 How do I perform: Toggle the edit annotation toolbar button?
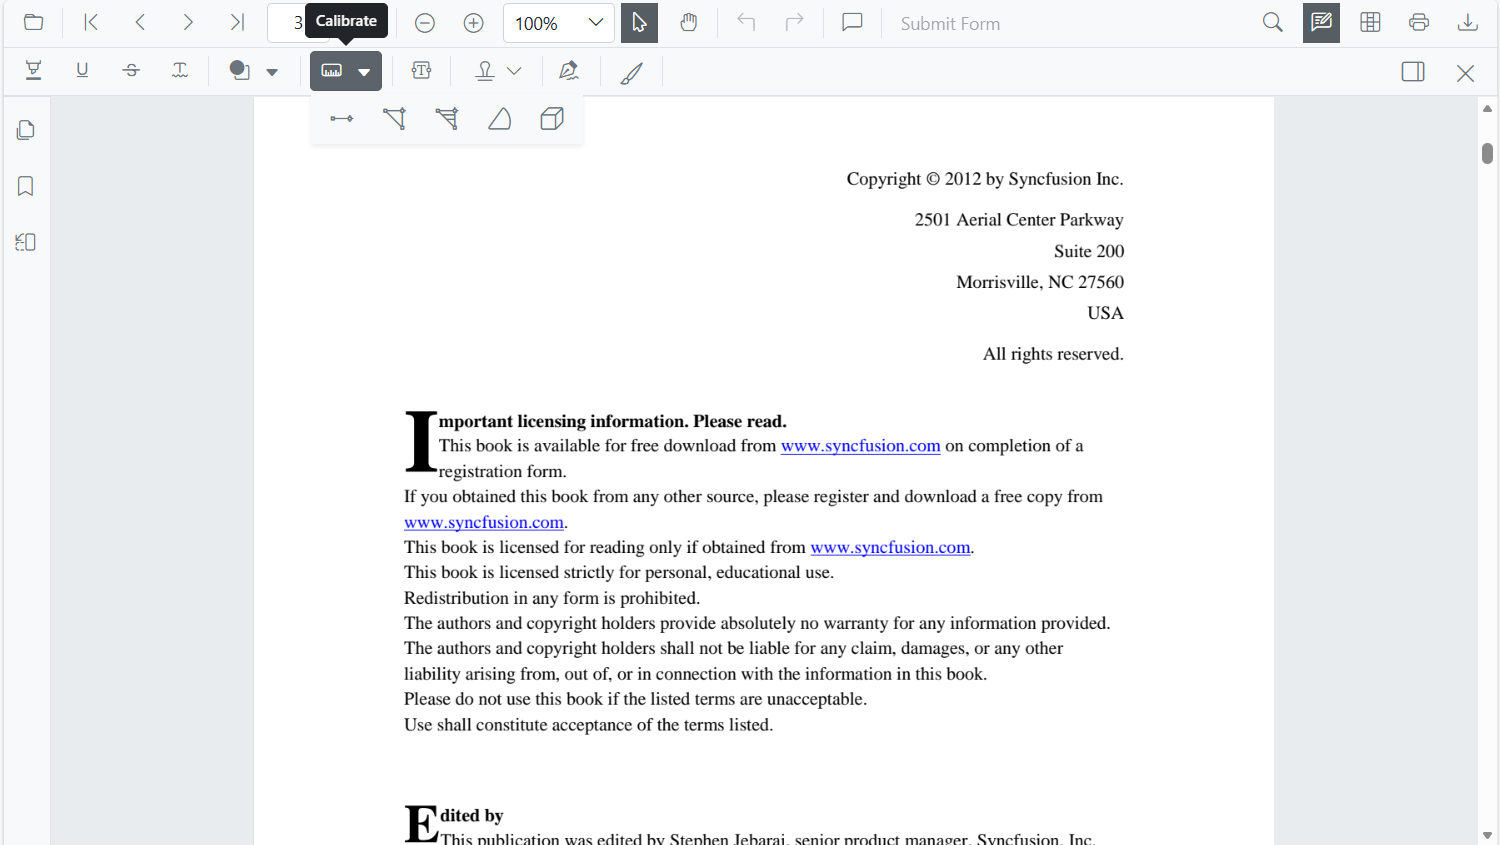[1321, 23]
